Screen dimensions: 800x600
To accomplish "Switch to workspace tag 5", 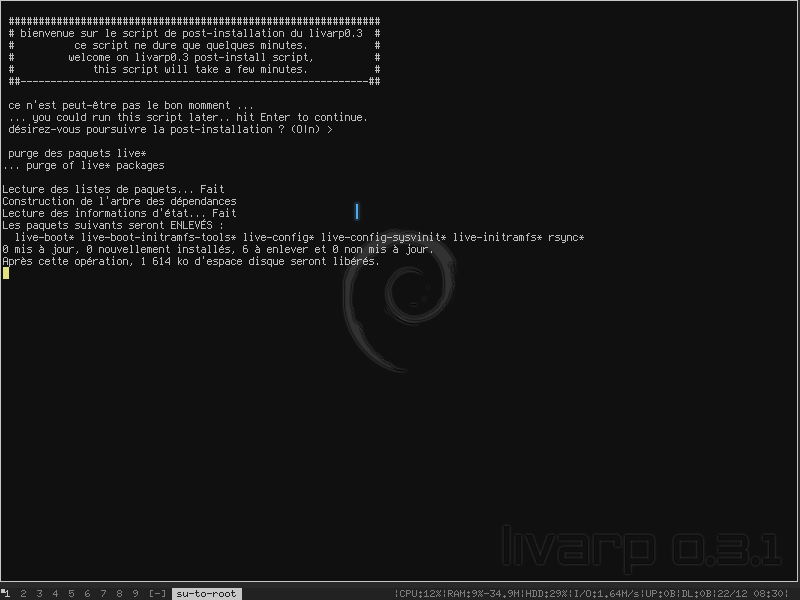I will (71, 593).
